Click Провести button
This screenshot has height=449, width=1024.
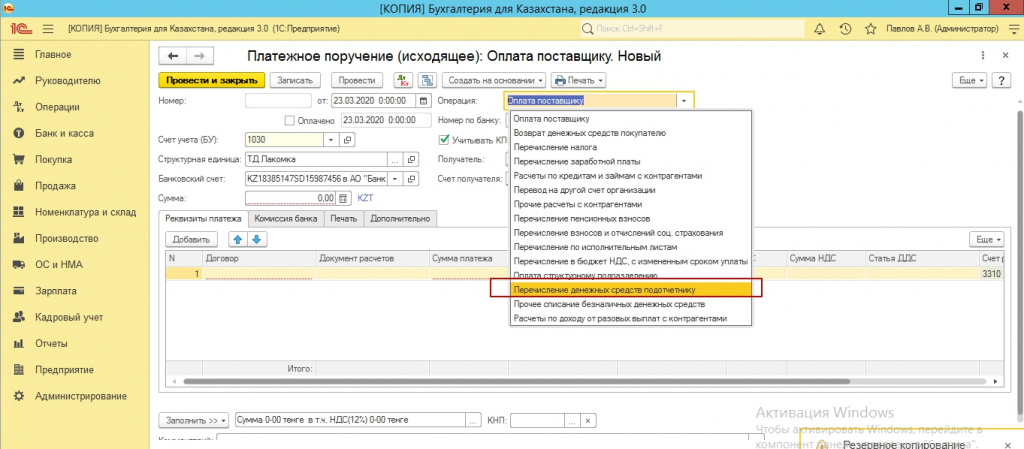357,80
